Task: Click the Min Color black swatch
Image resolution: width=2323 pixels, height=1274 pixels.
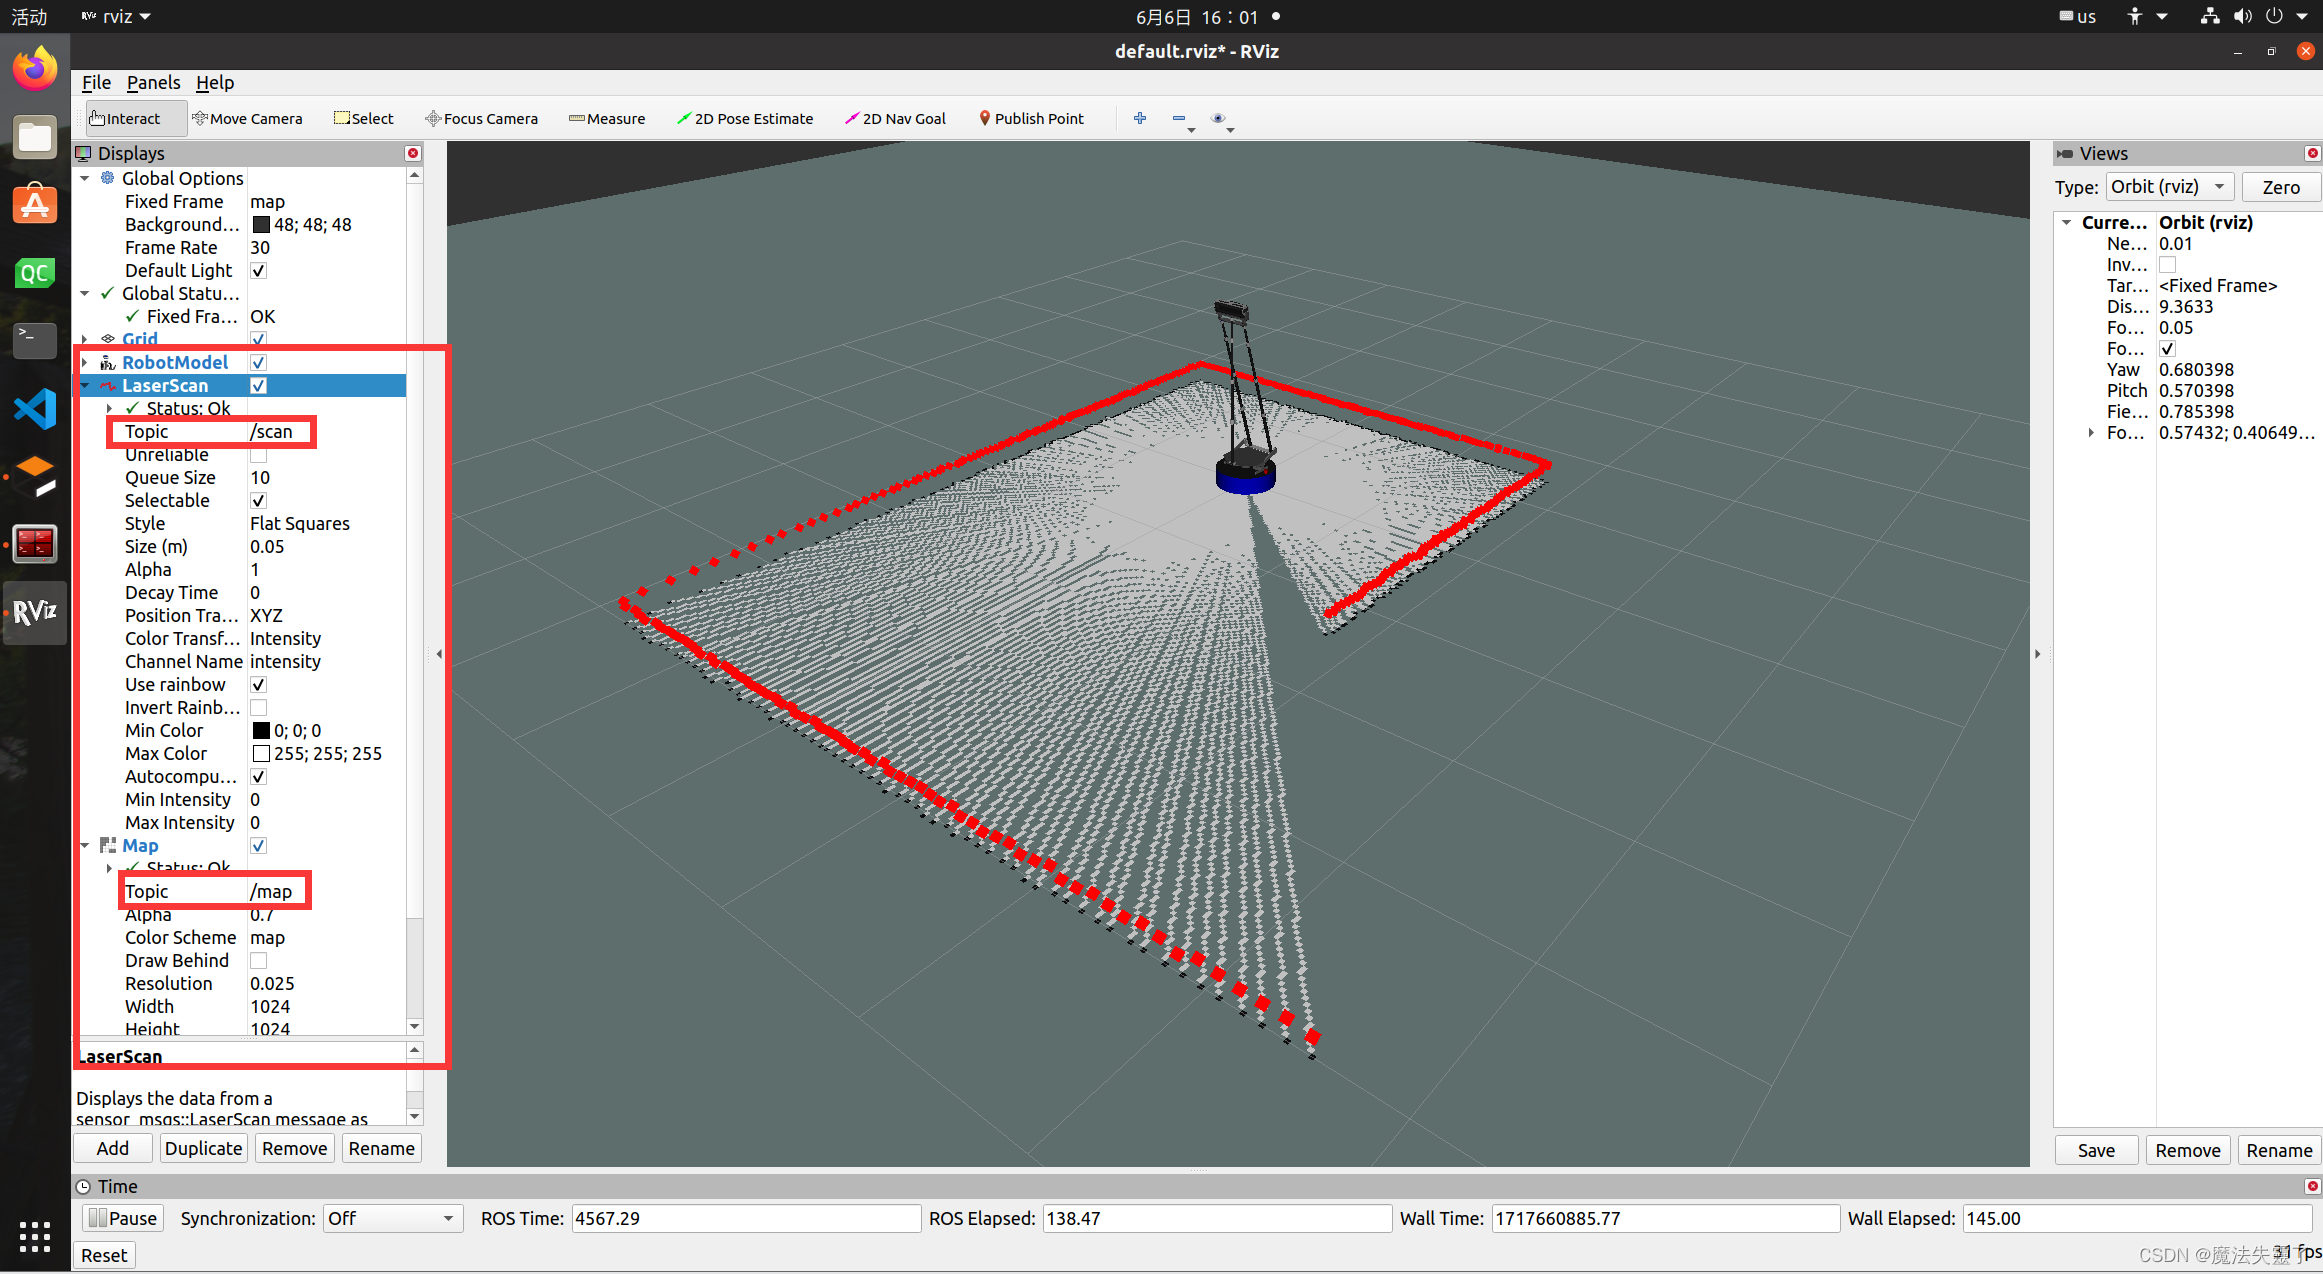Action: (261, 731)
